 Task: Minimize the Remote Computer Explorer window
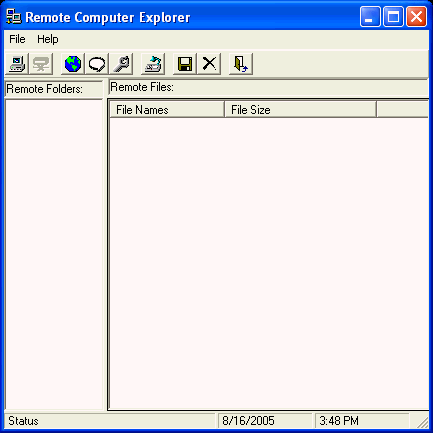point(370,17)
